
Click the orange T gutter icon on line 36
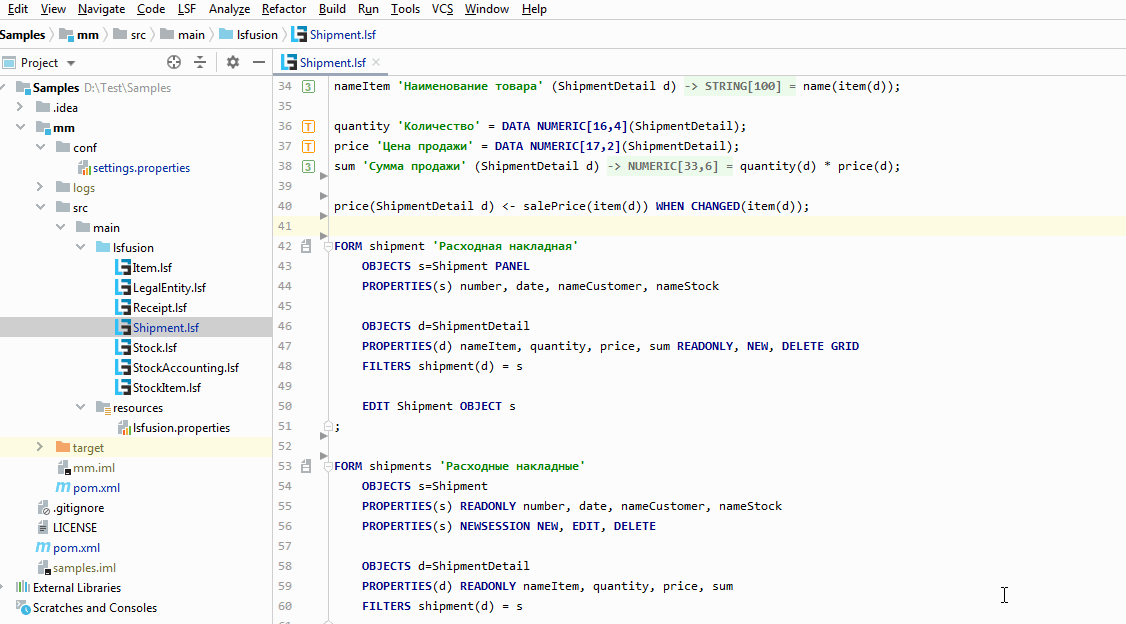coord(308,126)
